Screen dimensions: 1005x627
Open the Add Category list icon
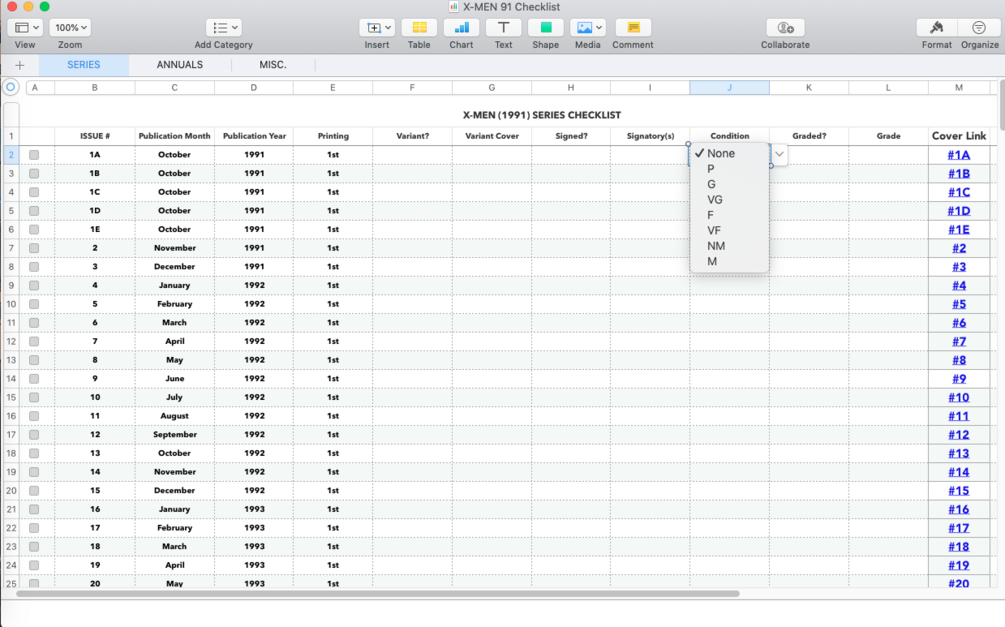pyautogui.click(x=219, y=28)
